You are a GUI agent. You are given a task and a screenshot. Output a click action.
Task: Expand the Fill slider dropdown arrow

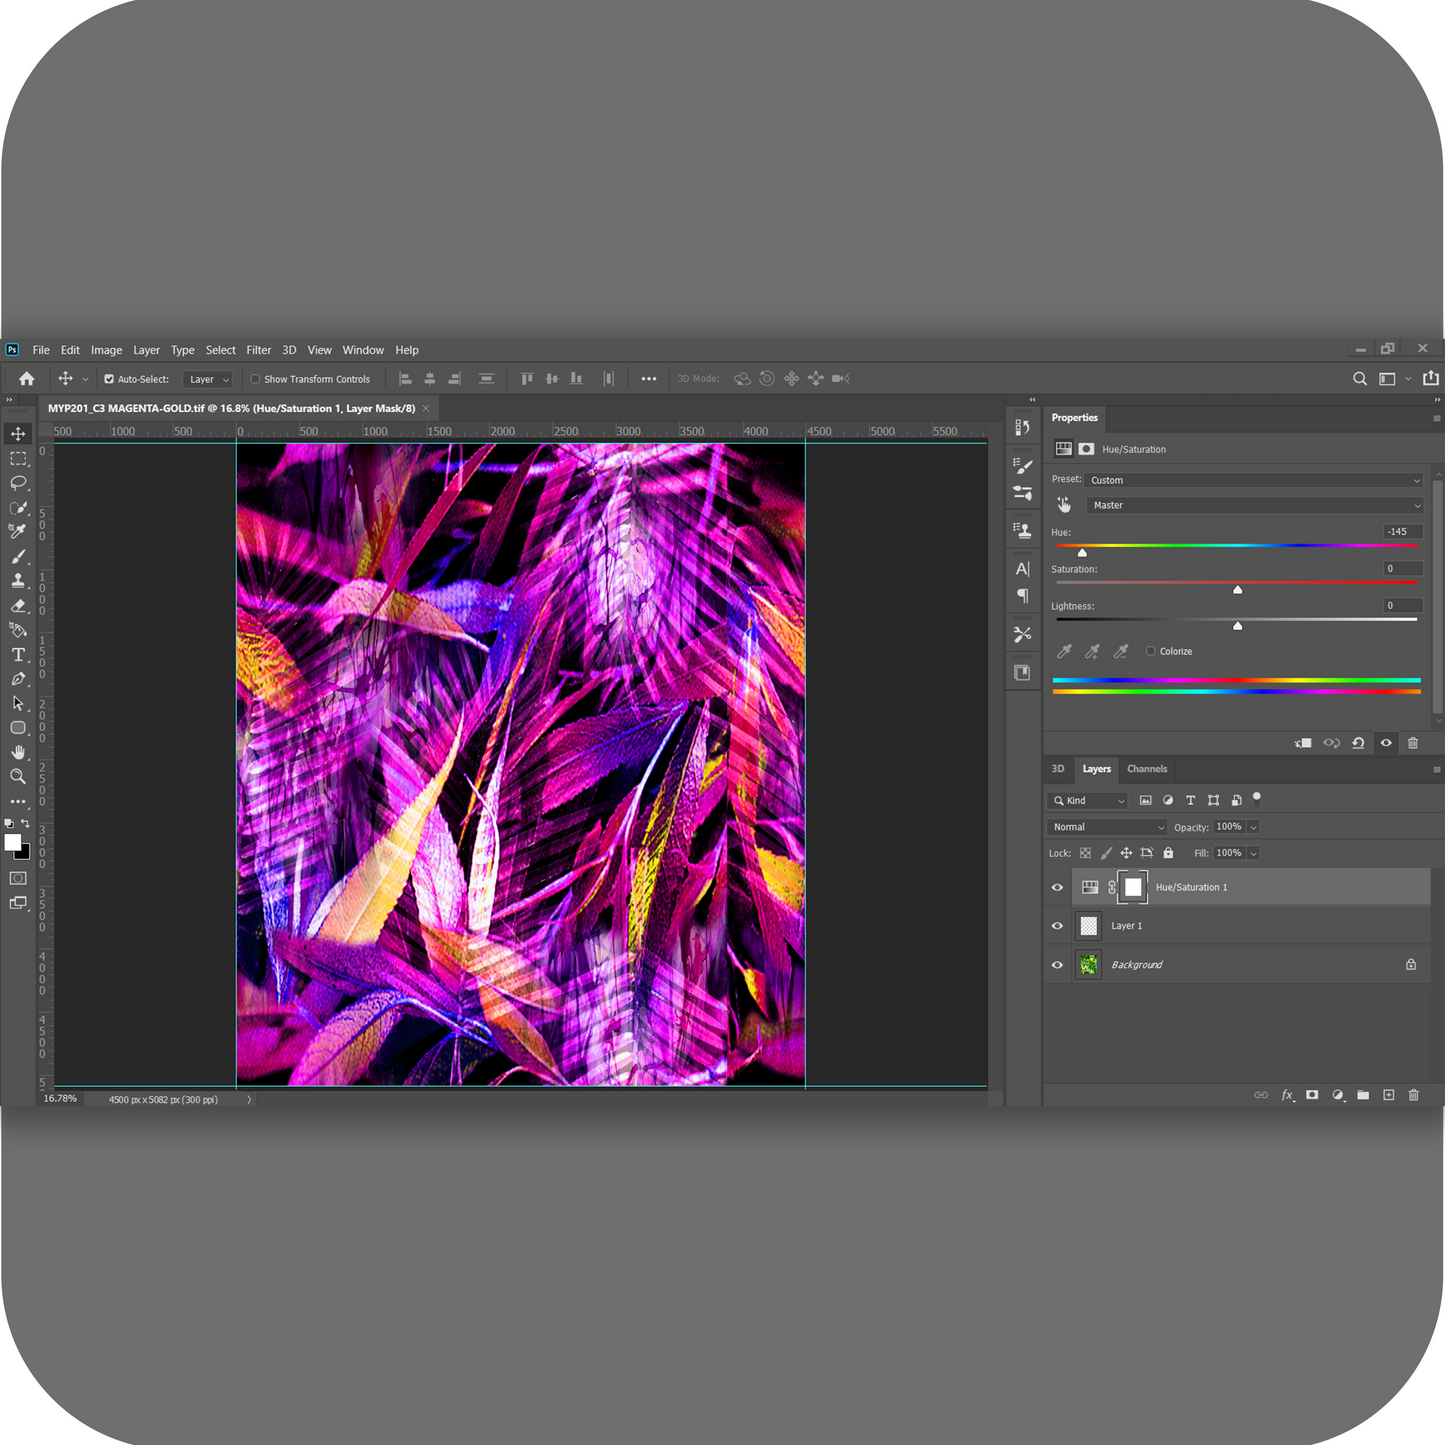[x=1253, y=853]
